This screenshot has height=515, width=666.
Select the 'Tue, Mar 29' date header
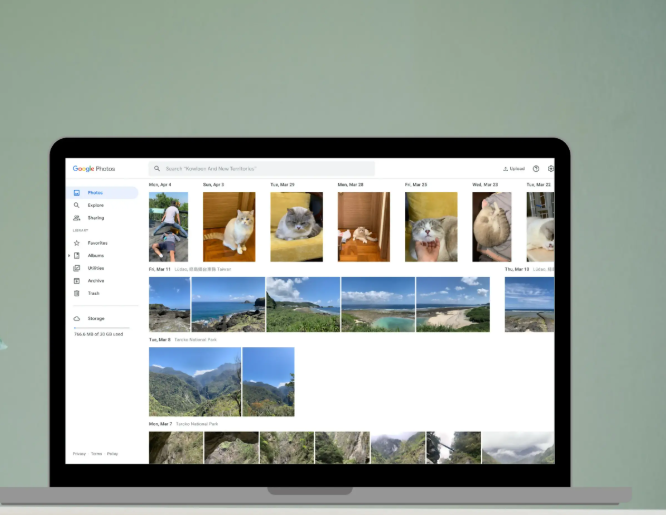click(x=282, y=185)
